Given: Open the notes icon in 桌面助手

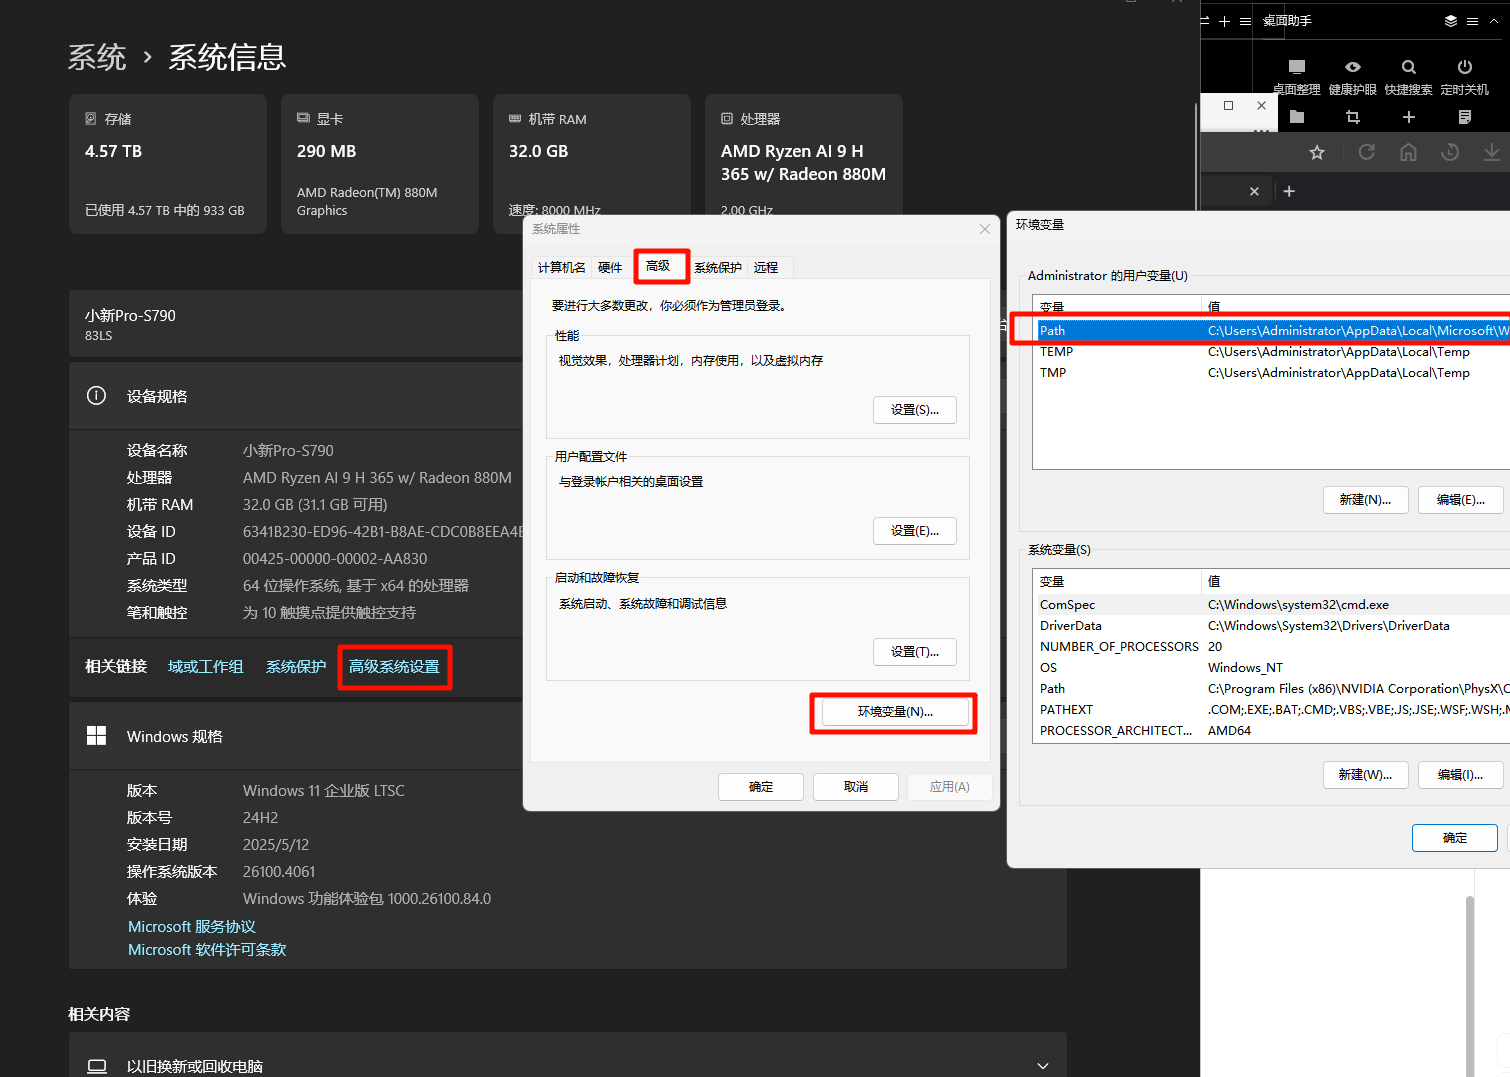Looking at the screenshot, I should point(1465,117).
